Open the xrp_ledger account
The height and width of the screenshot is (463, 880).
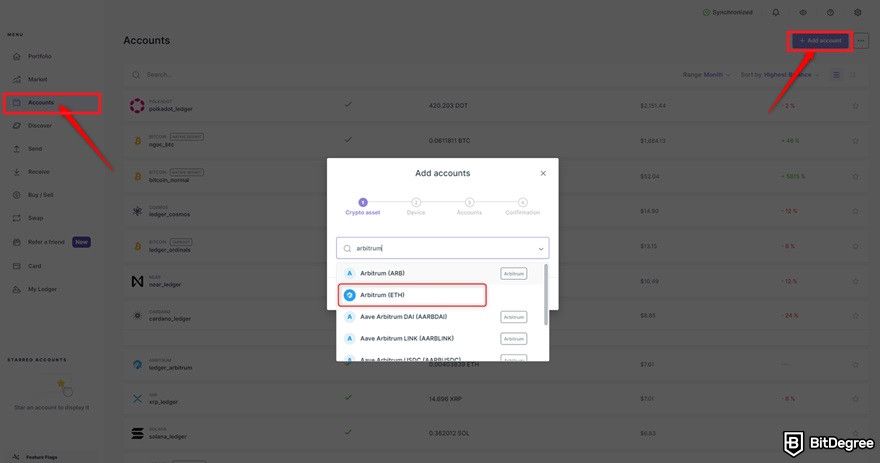point(495,399)
